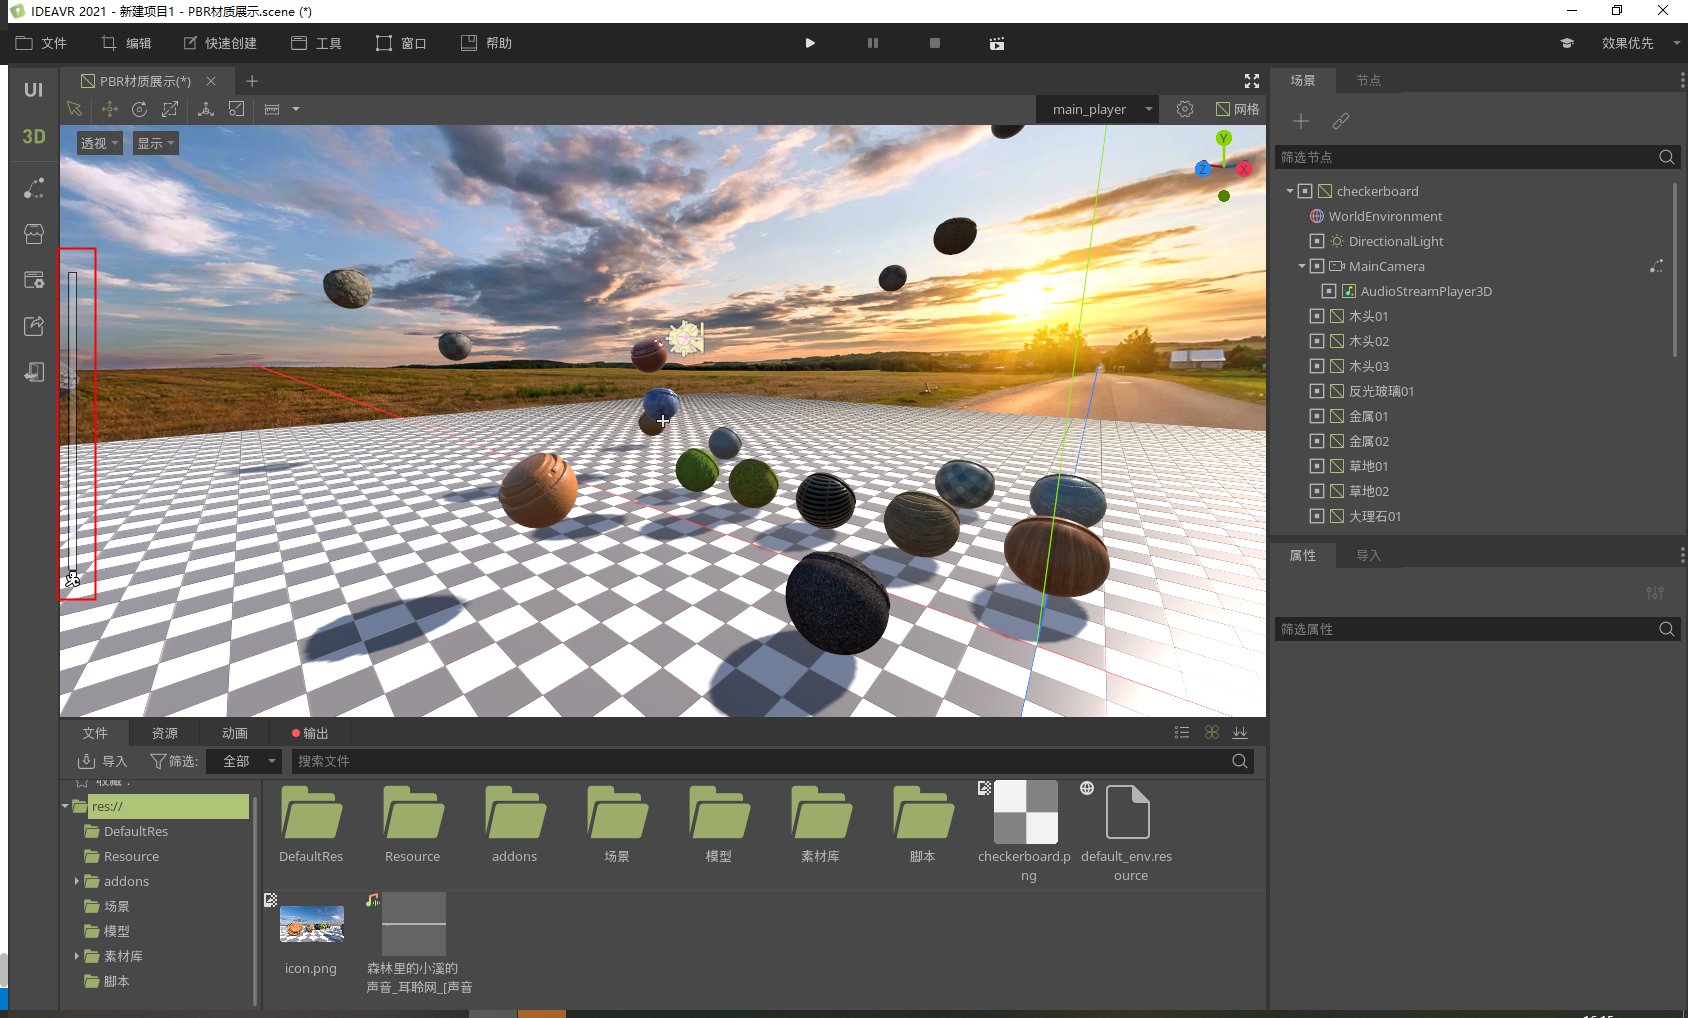
Task: Open the main_player dropdown
Action: pyautogui.click(x=1097, y=109)
